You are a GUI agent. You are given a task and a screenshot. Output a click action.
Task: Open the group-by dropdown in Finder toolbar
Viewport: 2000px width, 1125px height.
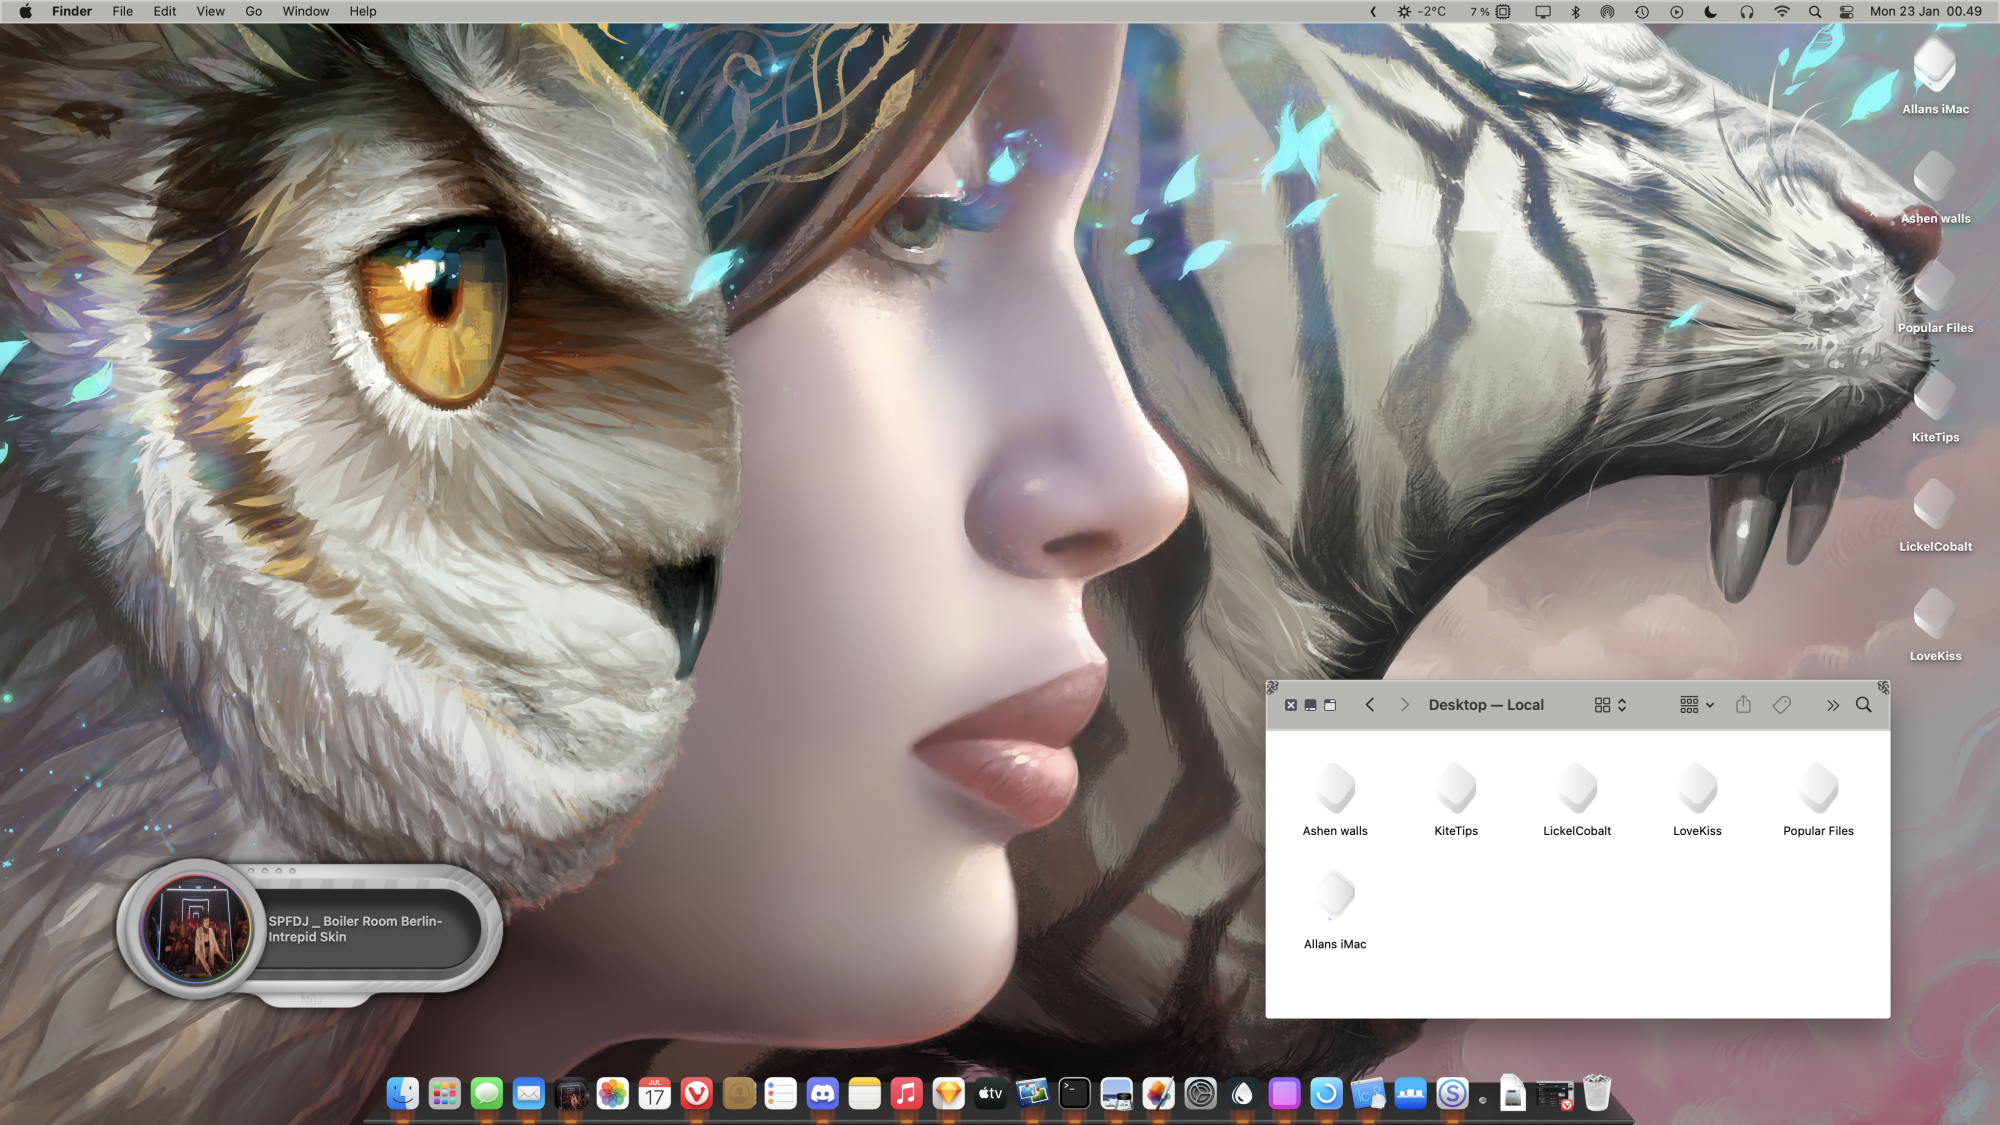coord(1697,705)
